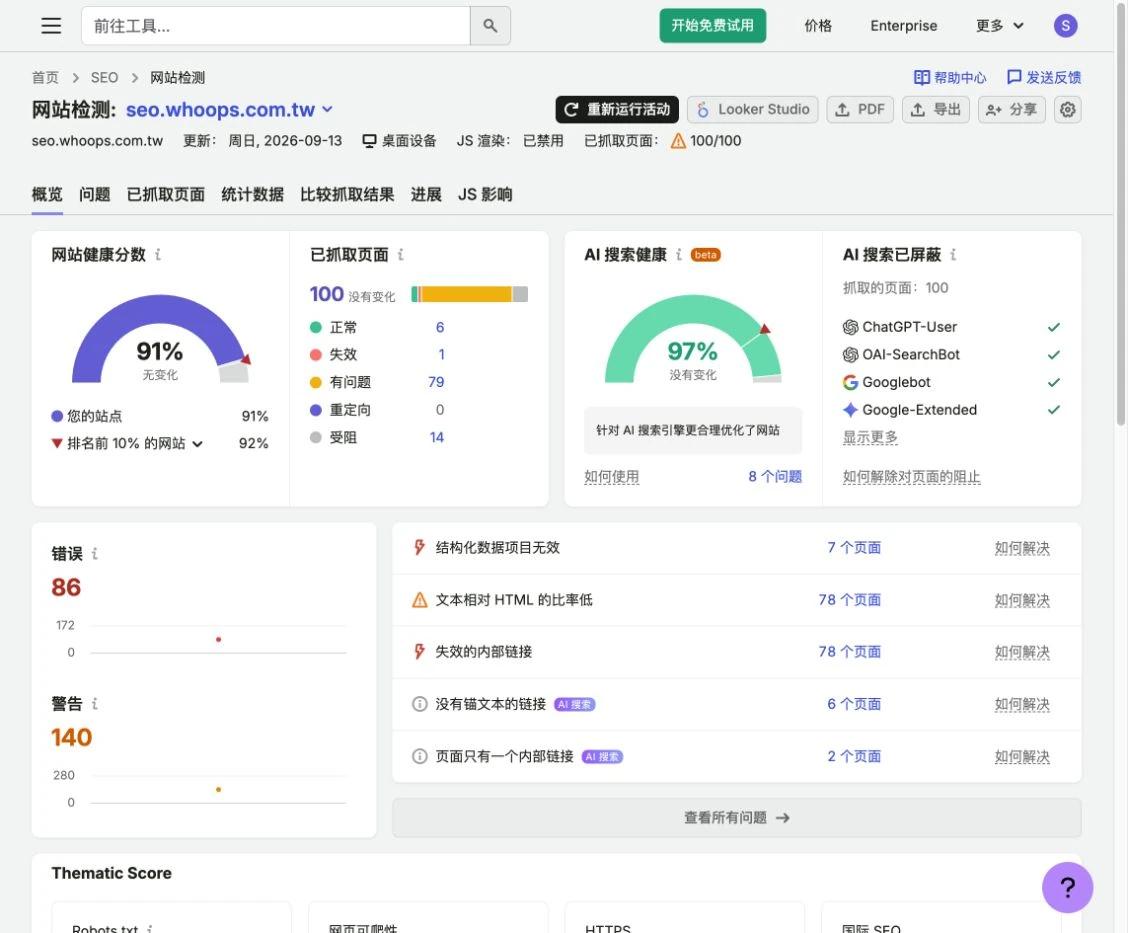Click the Google-Extended checkmark
The width and height of the screenshot is (1128, 933).
1054,410
